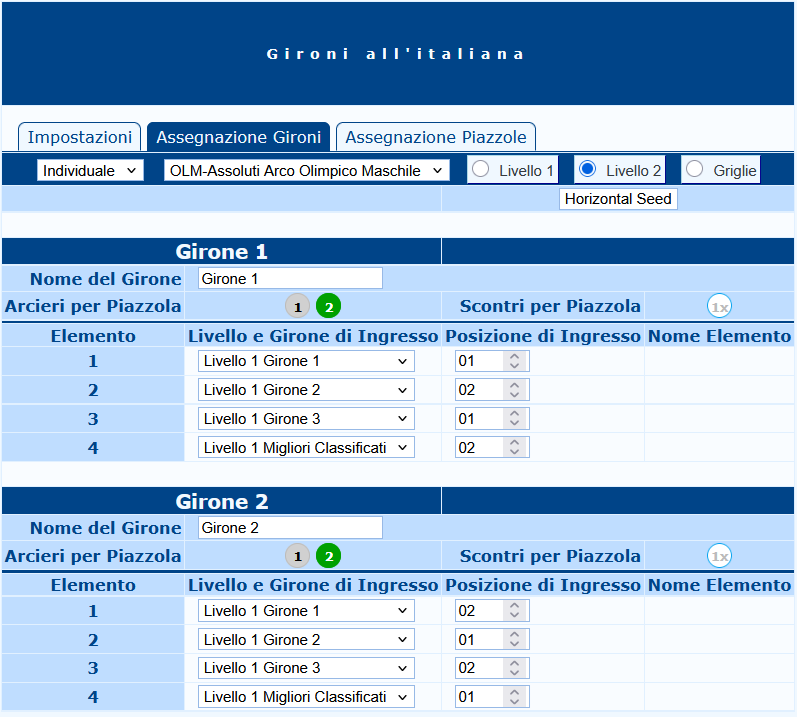Open Girone 2 element 4 Migliori Classificati dropdown

point(306,697)
